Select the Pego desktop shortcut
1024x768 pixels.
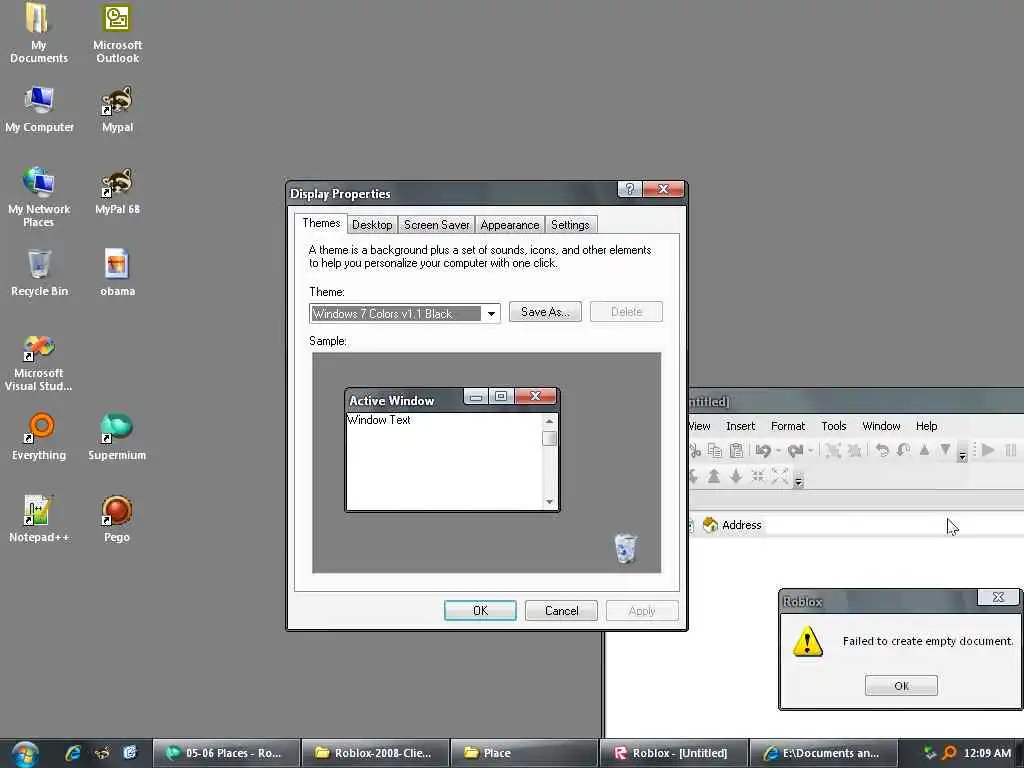click(117, 519)
